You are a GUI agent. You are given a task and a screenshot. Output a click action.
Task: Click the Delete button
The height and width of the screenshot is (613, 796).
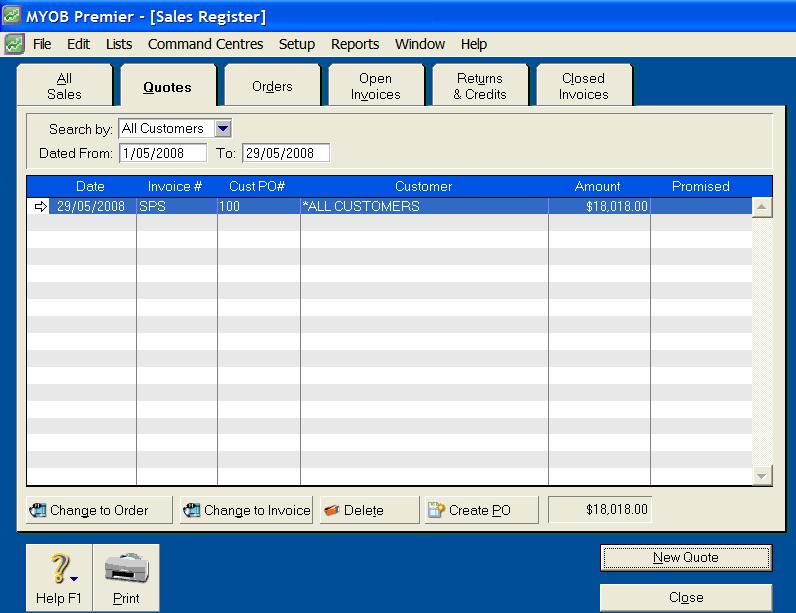(370, 510)
